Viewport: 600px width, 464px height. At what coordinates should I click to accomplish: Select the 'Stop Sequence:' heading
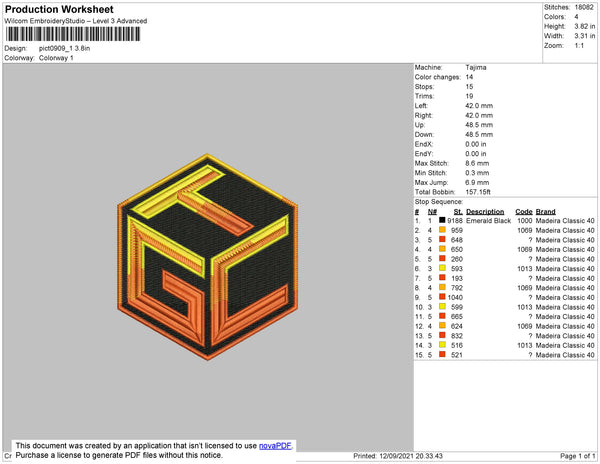coord(439,202)
